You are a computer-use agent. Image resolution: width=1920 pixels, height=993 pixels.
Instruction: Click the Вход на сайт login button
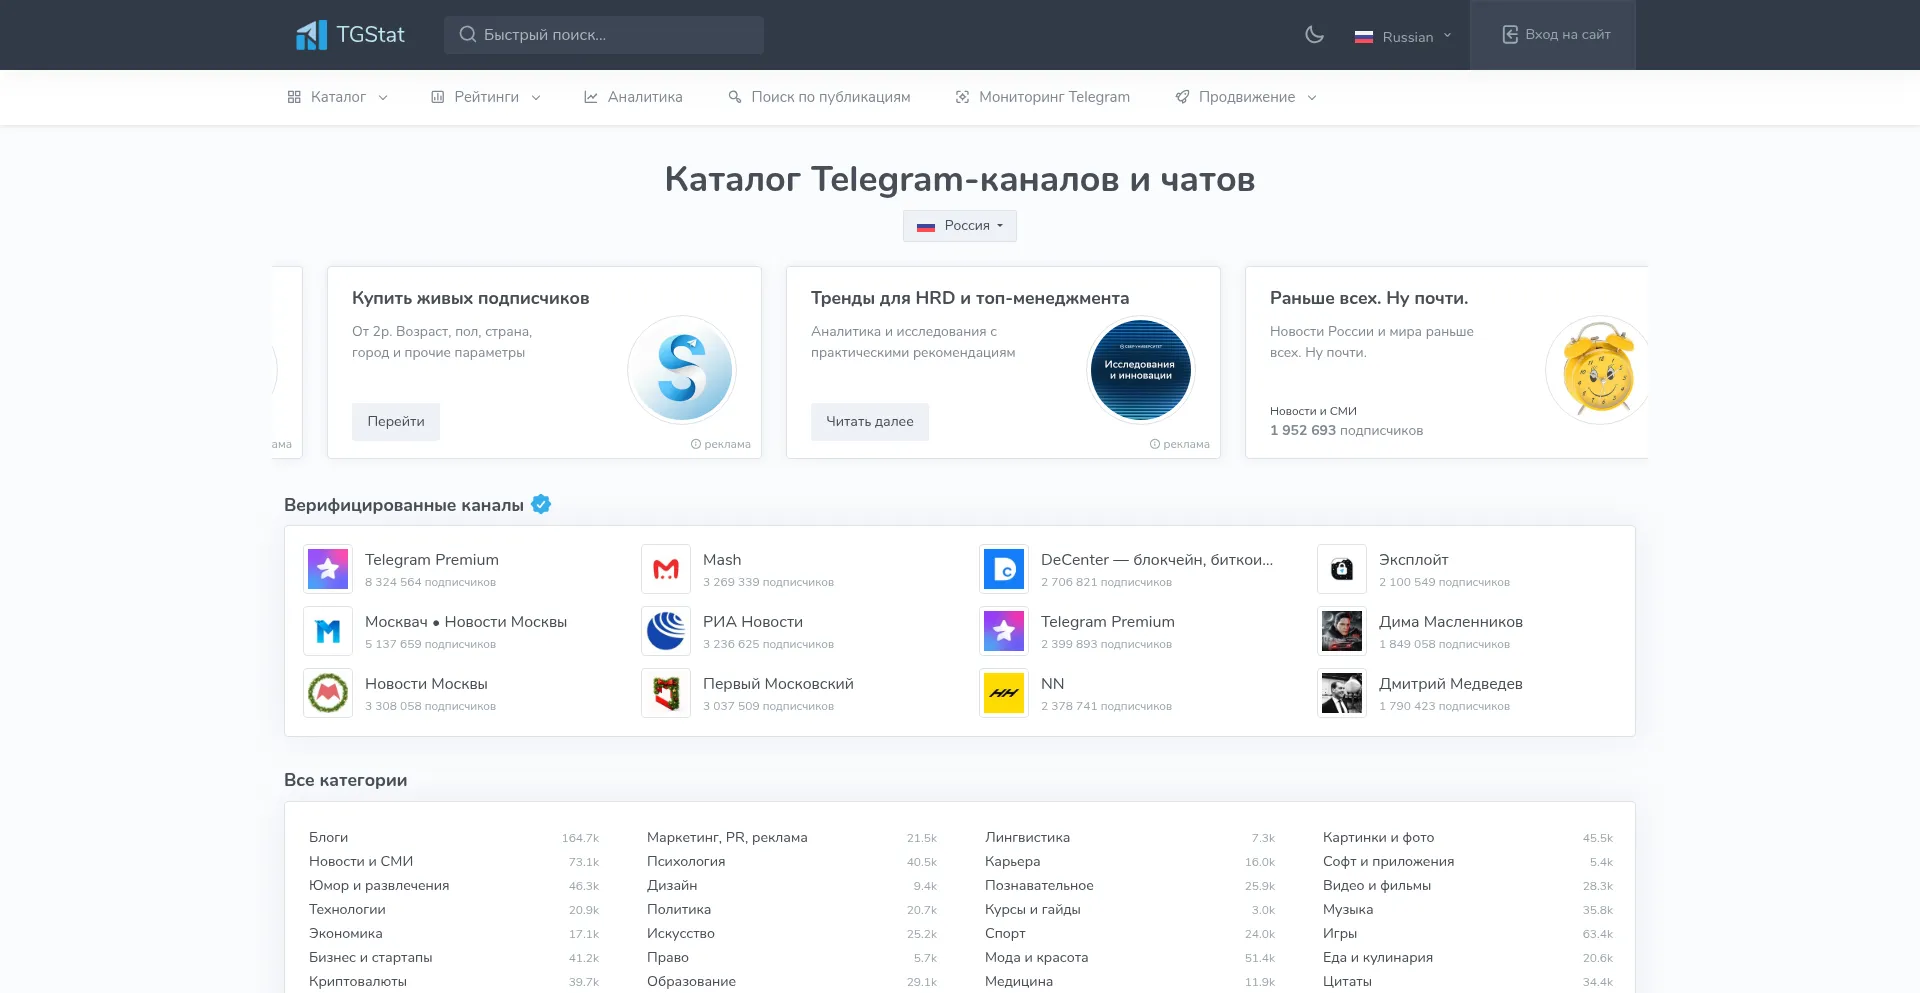click(x=1554, y=35)
